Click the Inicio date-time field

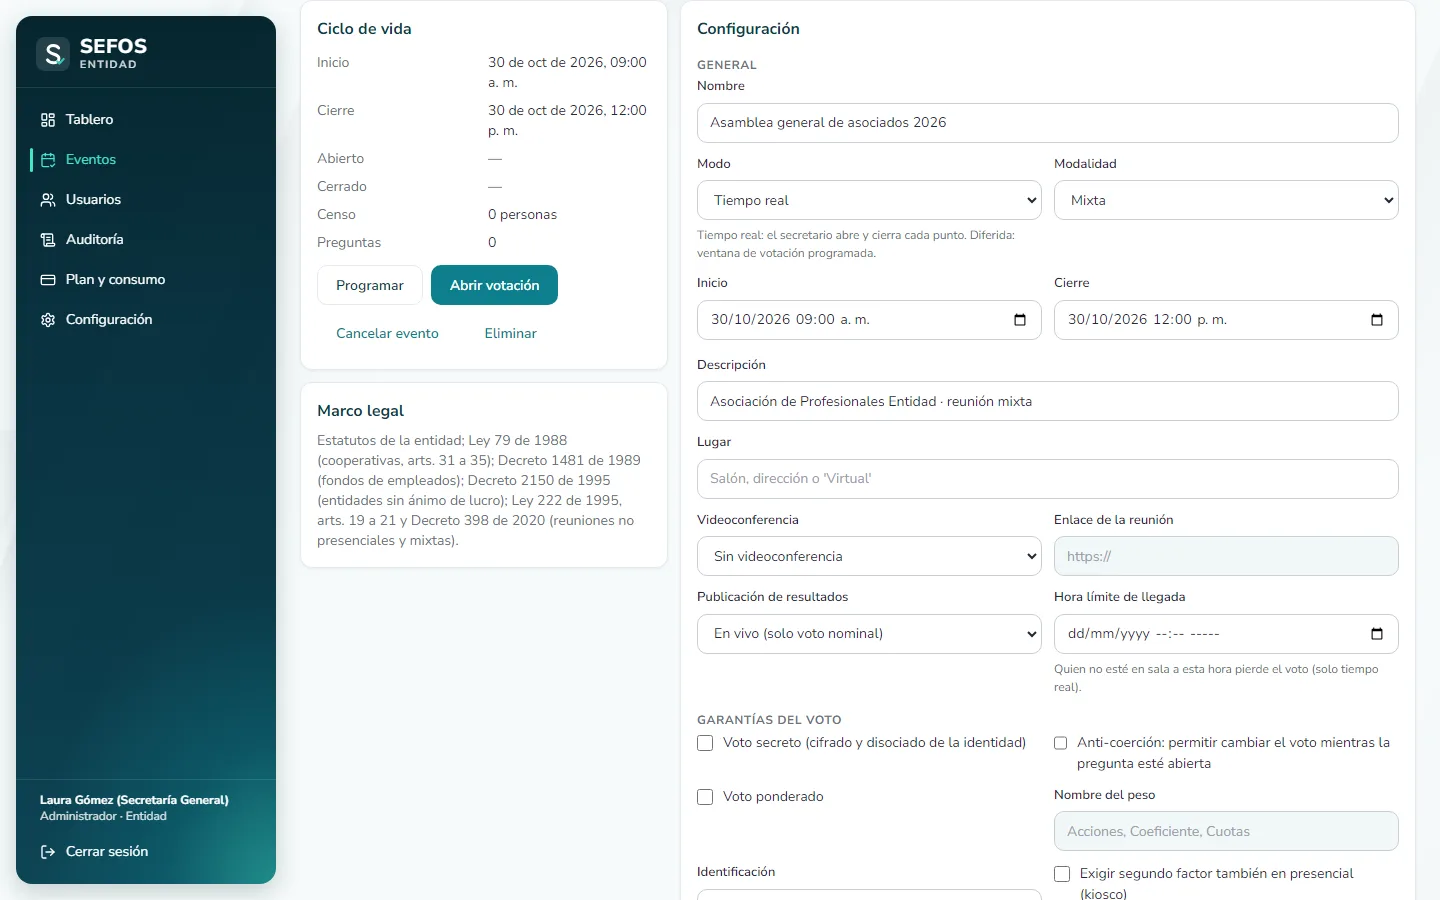[x=869, y=320]
